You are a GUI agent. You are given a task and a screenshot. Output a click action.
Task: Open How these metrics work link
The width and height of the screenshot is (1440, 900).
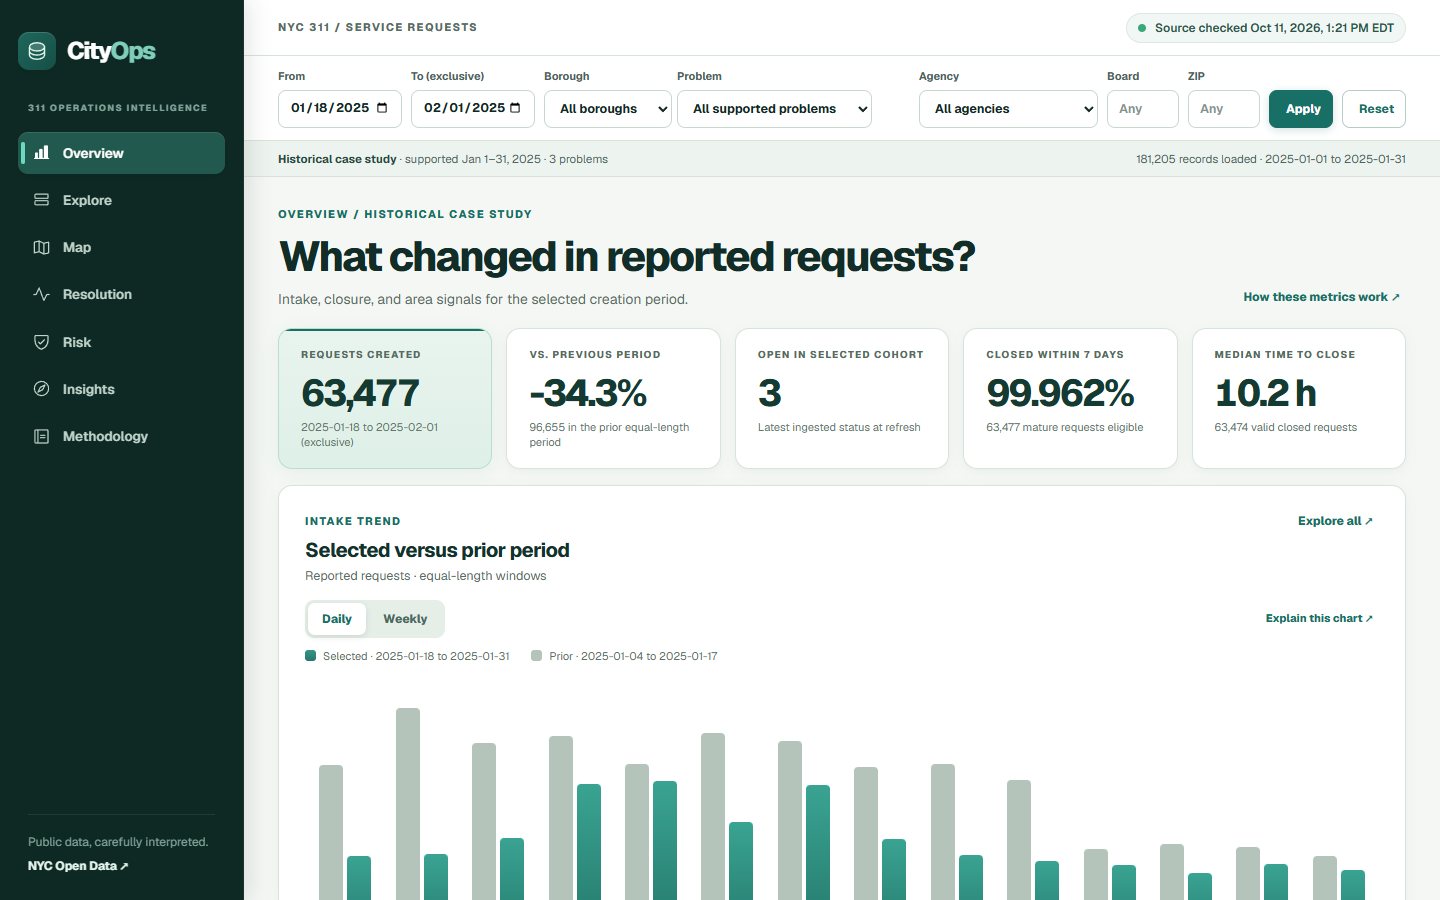click(x=1321, y=297)
